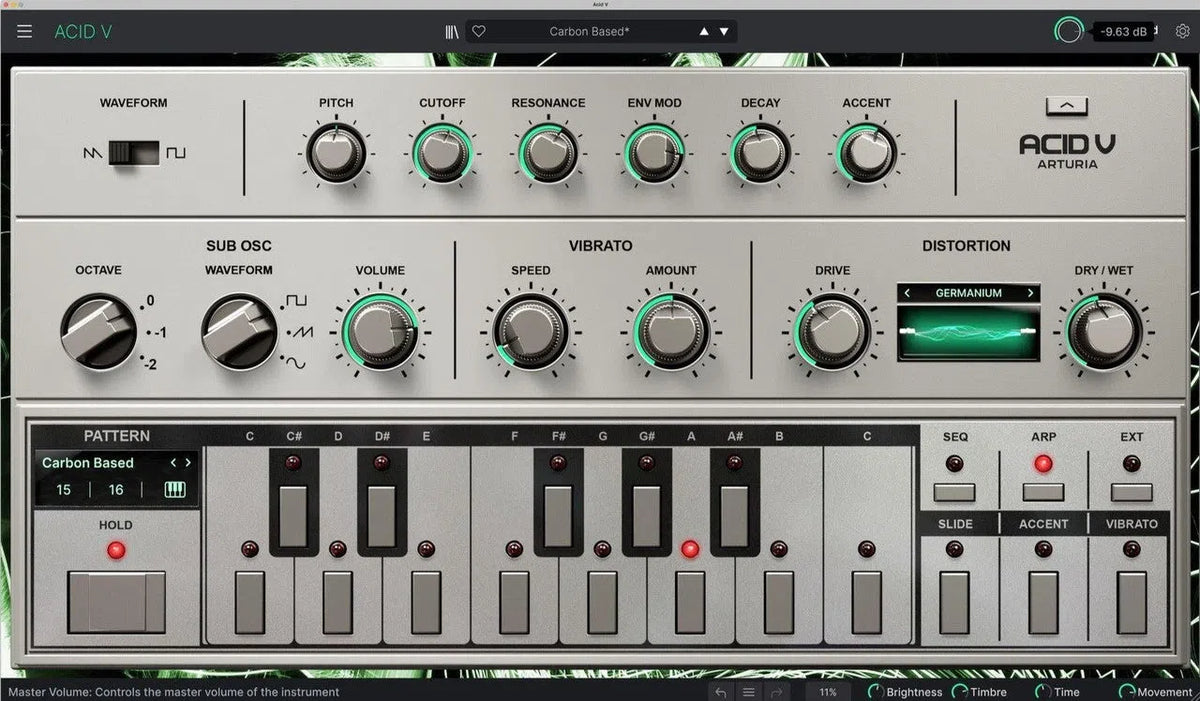Screen dimensions: 1200x701
Task: Load the next preset with the down arrow
Action: 724,31
